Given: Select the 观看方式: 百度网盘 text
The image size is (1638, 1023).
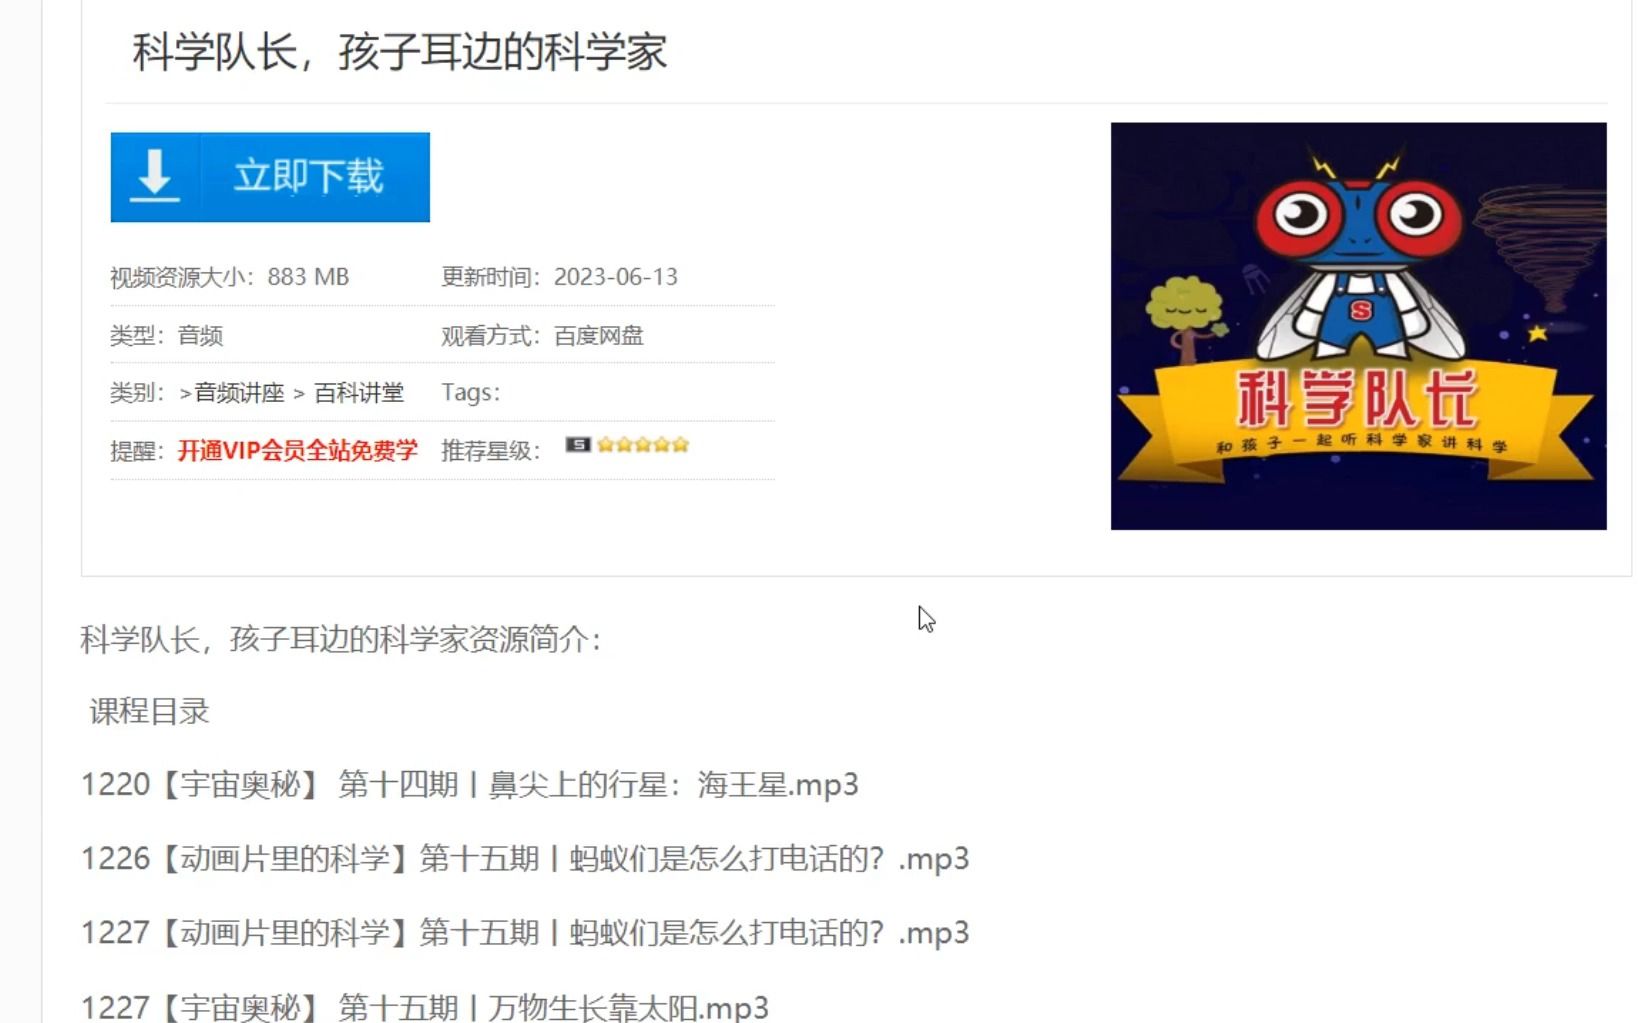Looking at the screenshot, I should point(542,336).
